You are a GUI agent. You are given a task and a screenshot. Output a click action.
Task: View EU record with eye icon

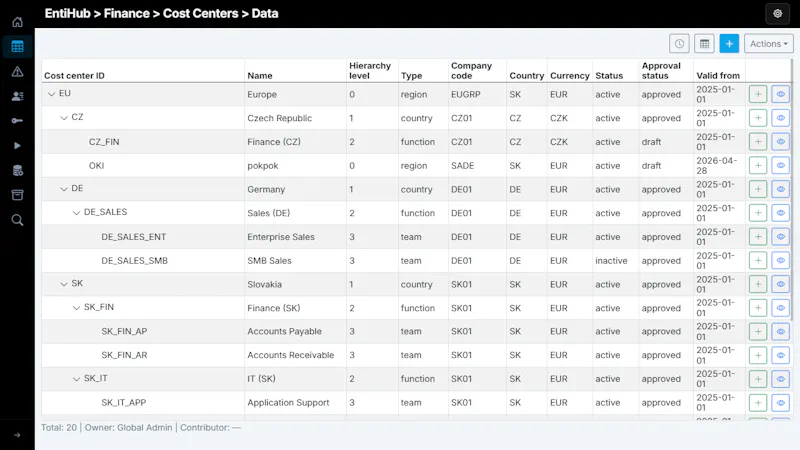pyautogui.click(x=781, y=94)
